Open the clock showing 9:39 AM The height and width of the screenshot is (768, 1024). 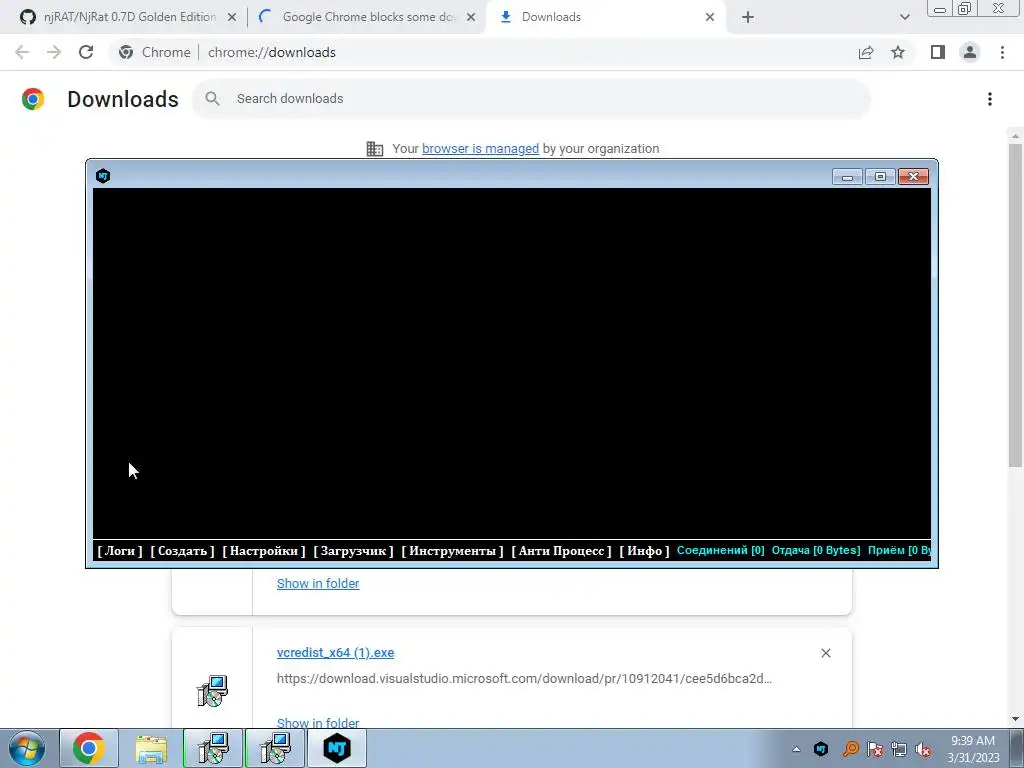tap(973, 749)
